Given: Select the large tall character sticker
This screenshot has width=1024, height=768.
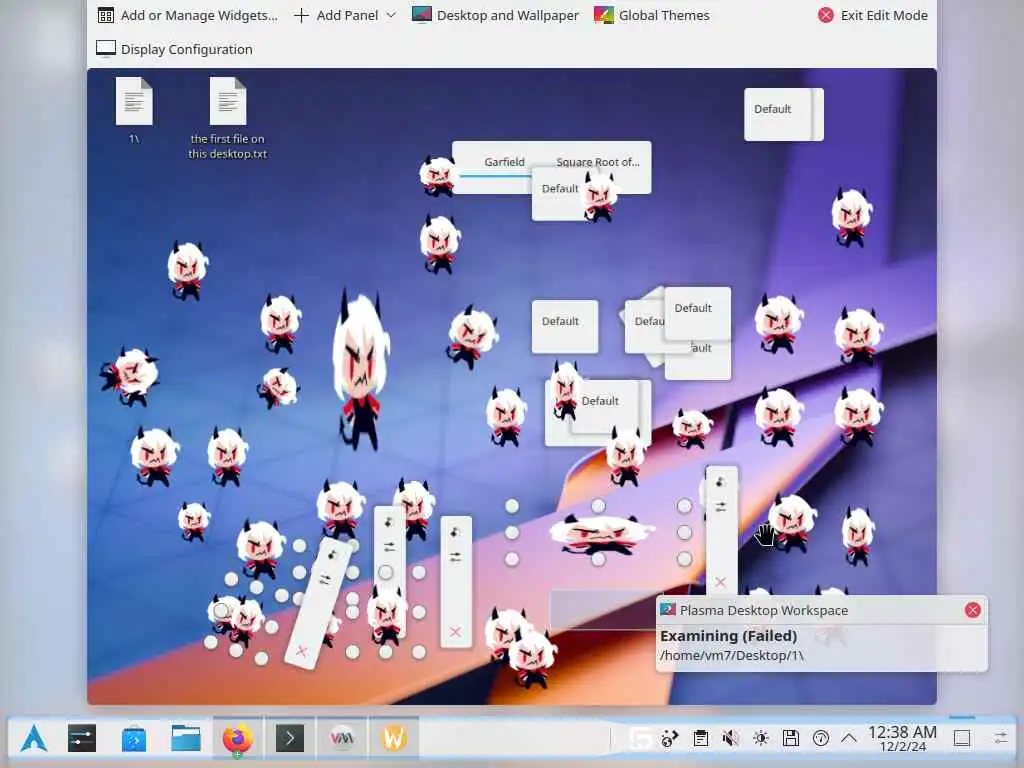Looking at the screenshot, I should (x=360, y=370).
